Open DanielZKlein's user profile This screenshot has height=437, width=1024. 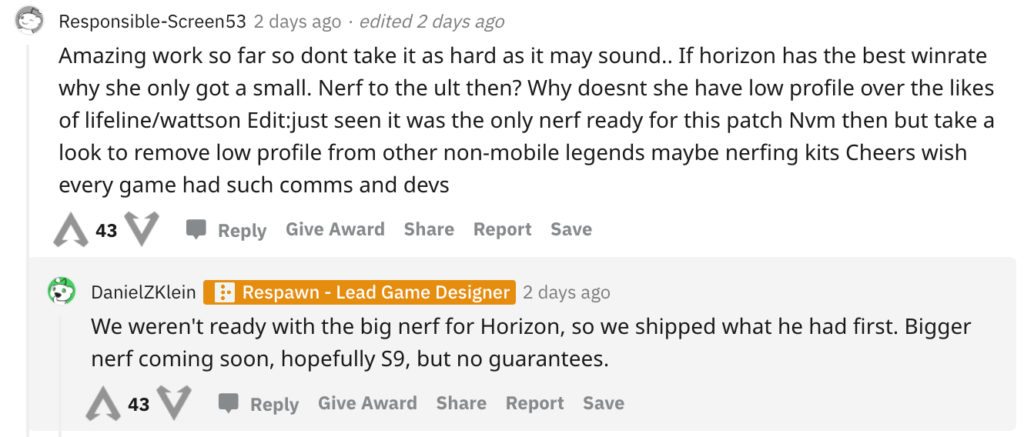pyautogui.click(x=143, y=293)
